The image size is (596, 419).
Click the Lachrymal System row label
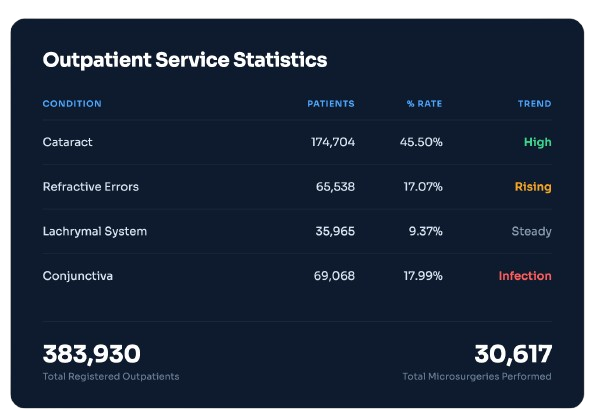(x=95, y=231)
